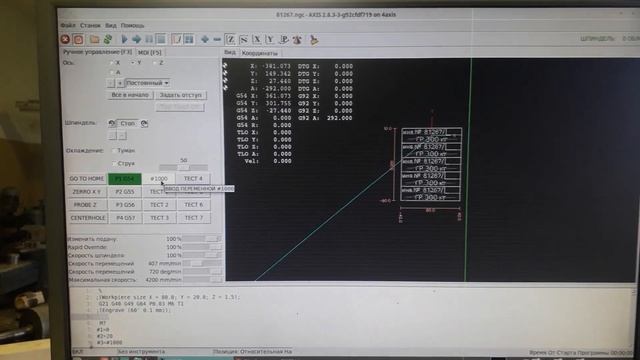The height and width of the screenshot is (360, 640).
Task: Enable Туман mist coolant checkbox
Action: pos(114,151)
